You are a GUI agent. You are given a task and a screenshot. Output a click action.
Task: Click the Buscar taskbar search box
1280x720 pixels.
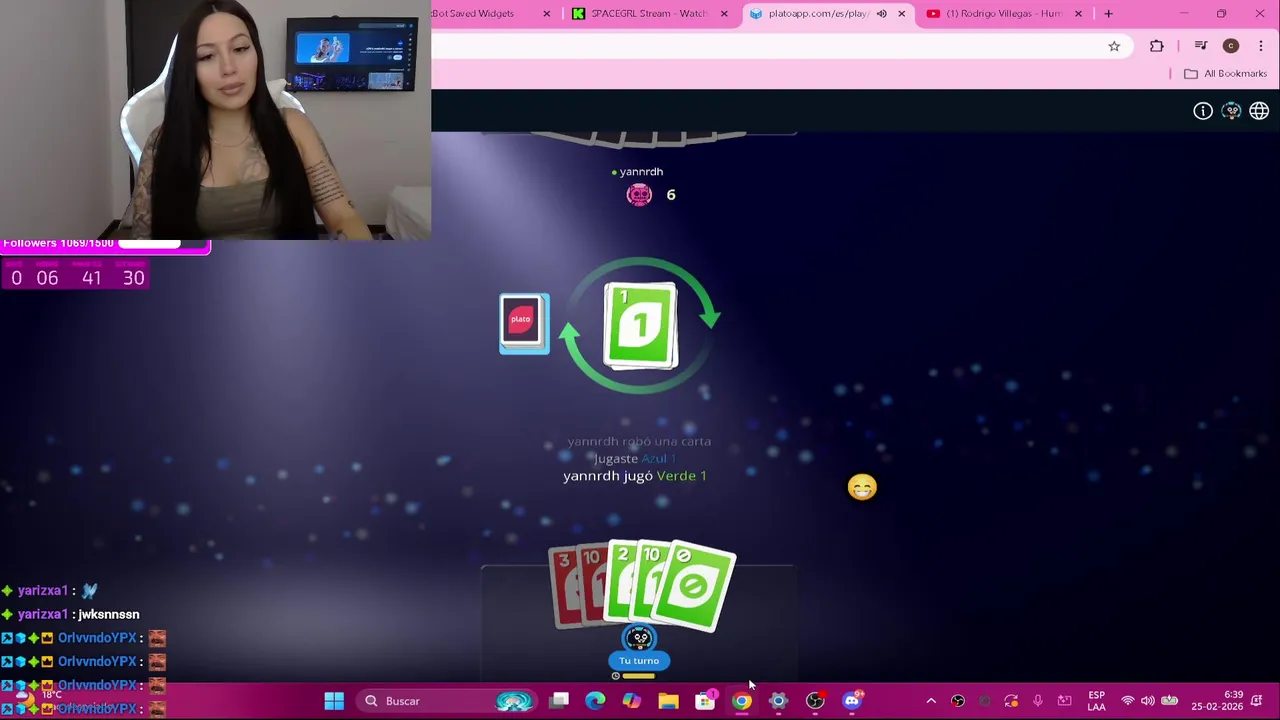point(445,701)
